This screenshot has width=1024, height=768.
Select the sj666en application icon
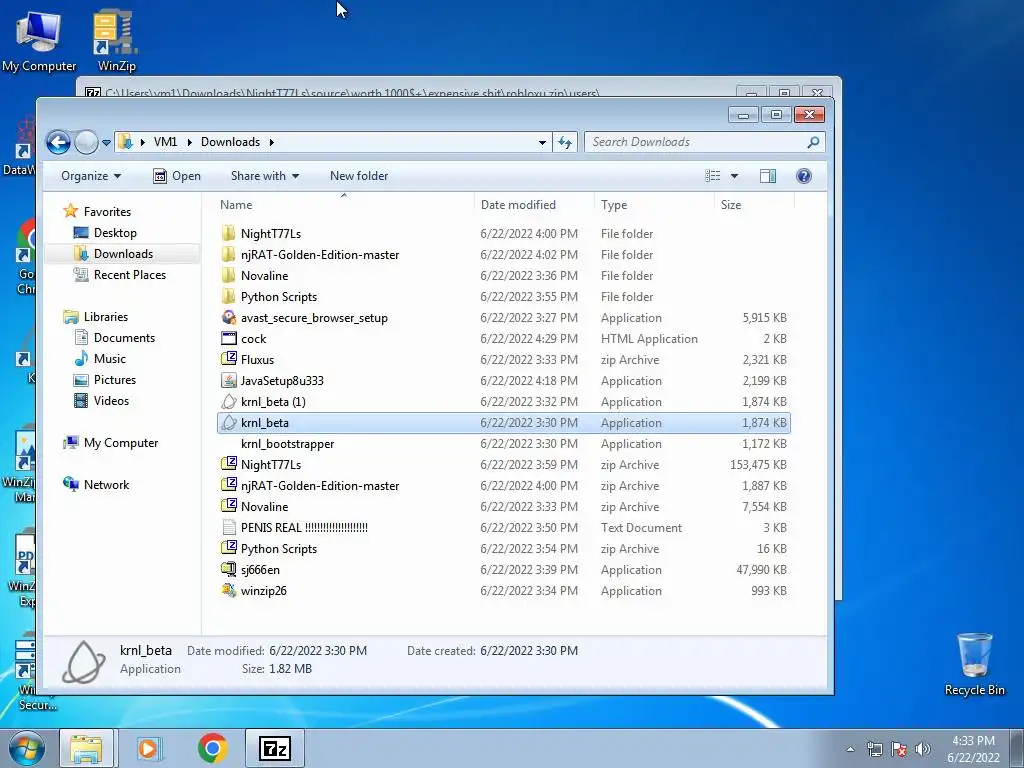click(x=229, y=569)
